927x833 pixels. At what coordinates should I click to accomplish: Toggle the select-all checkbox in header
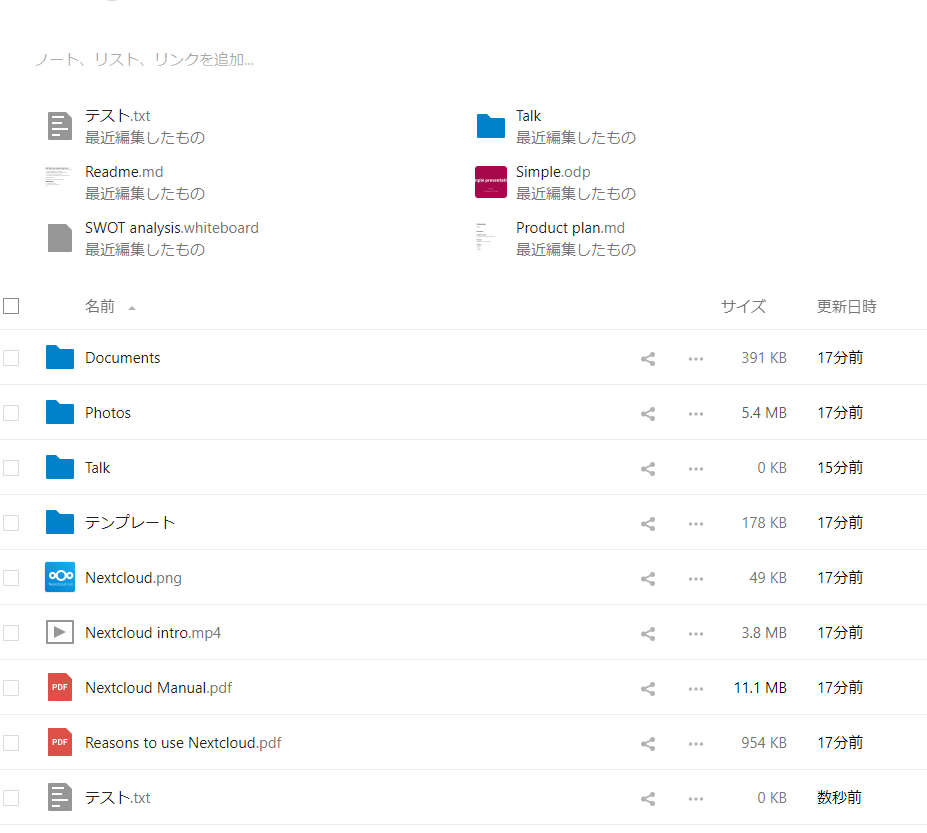11,306
